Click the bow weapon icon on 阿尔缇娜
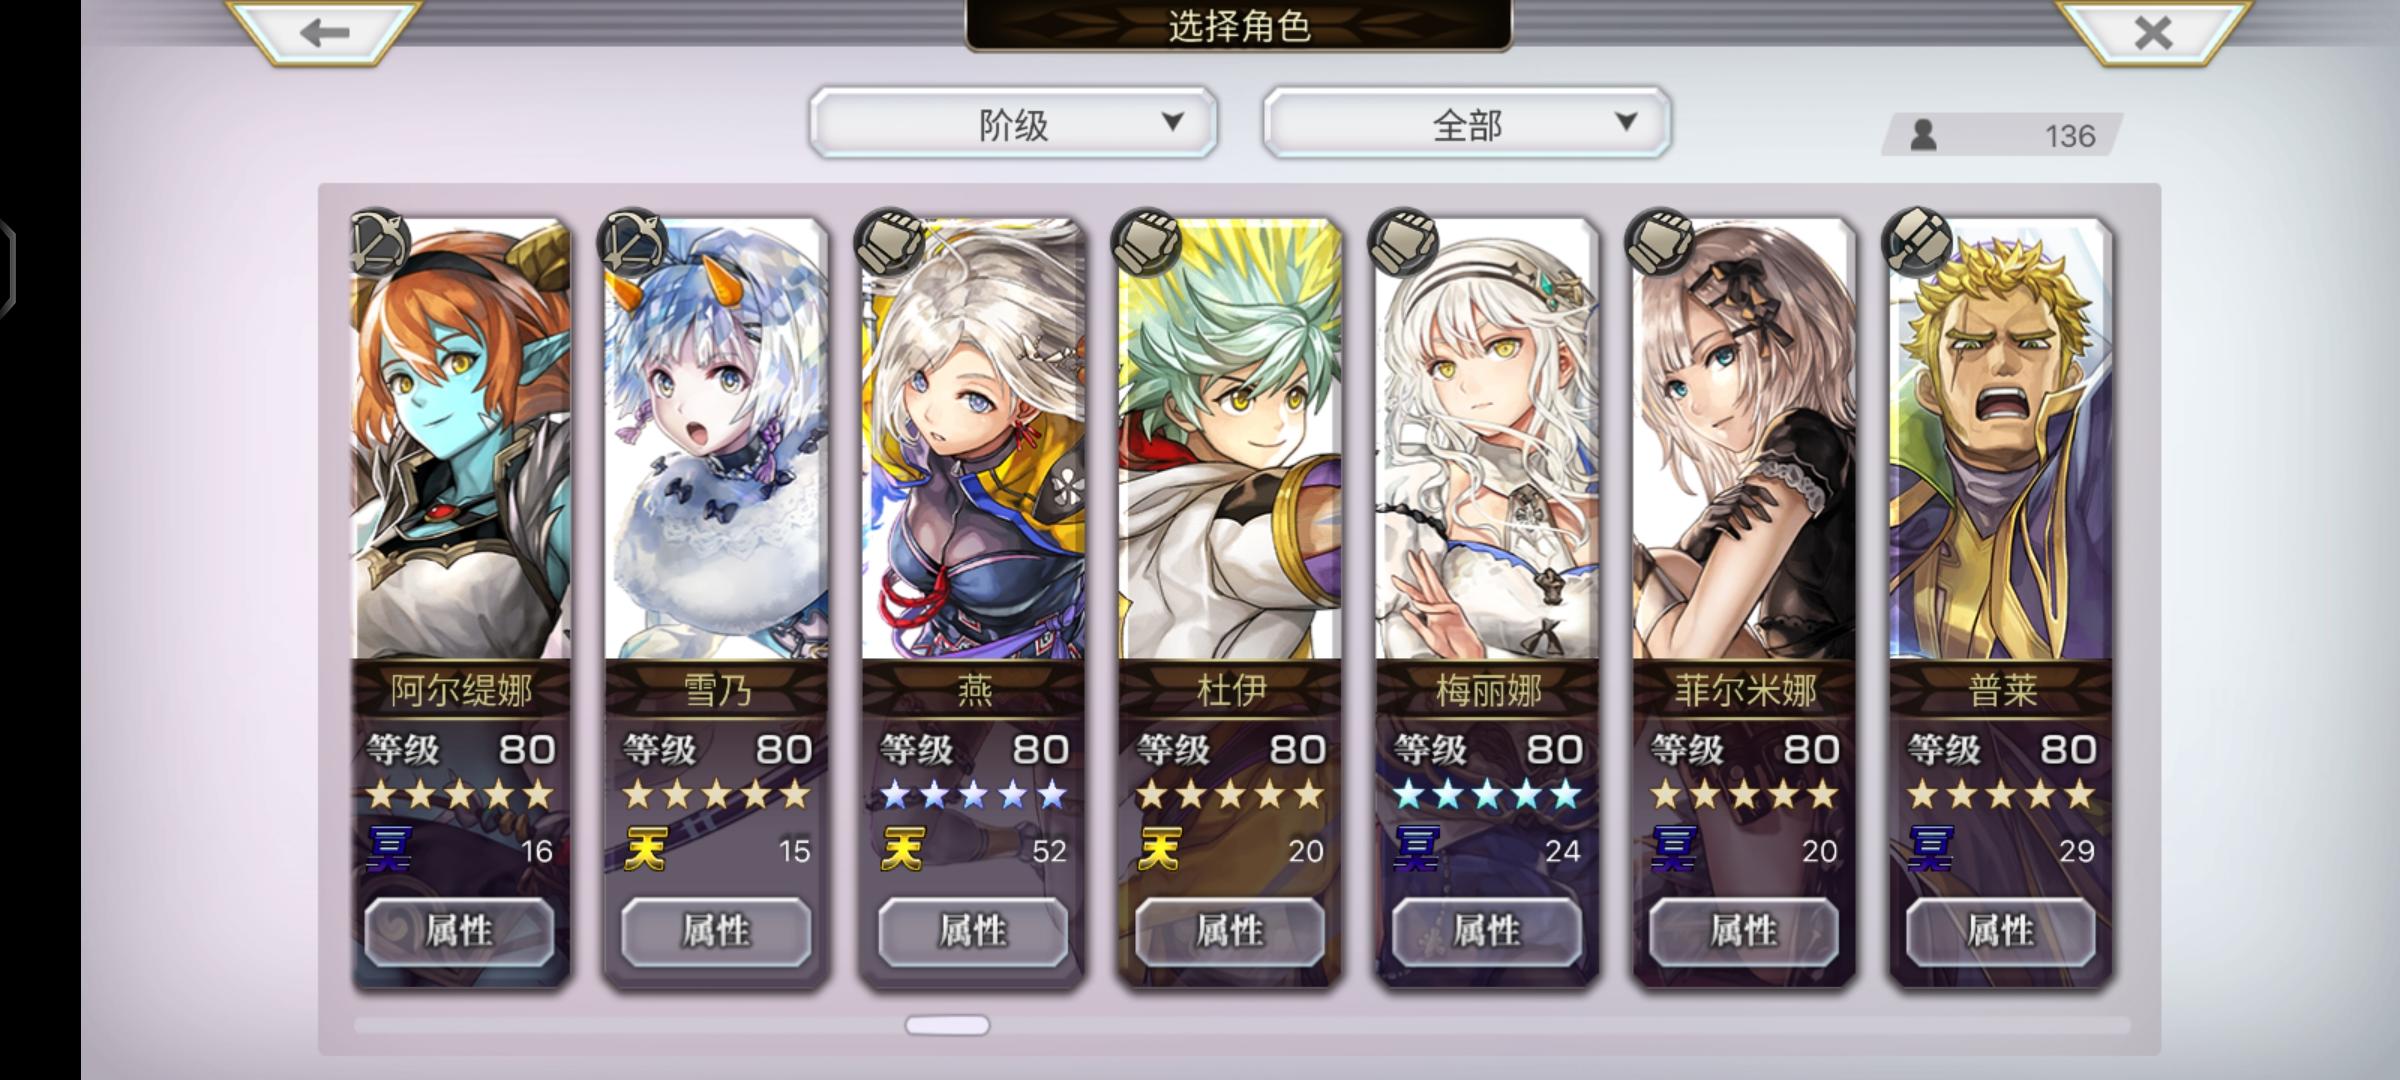The image size is (2400, 1080). pyautogui.click(x=379, y=242)
